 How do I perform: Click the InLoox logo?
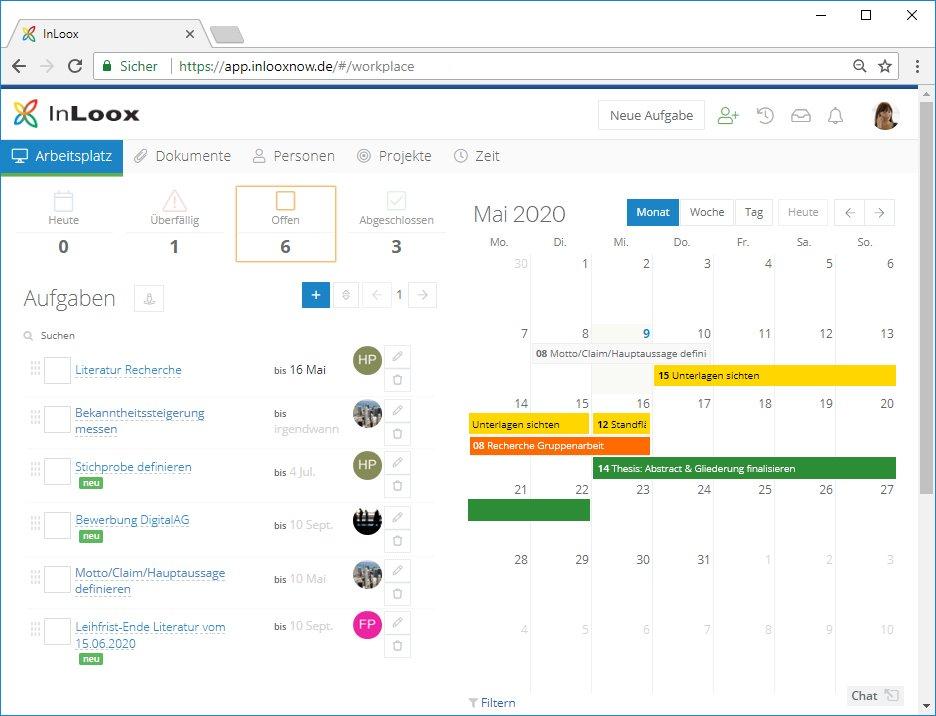point(76,113)
